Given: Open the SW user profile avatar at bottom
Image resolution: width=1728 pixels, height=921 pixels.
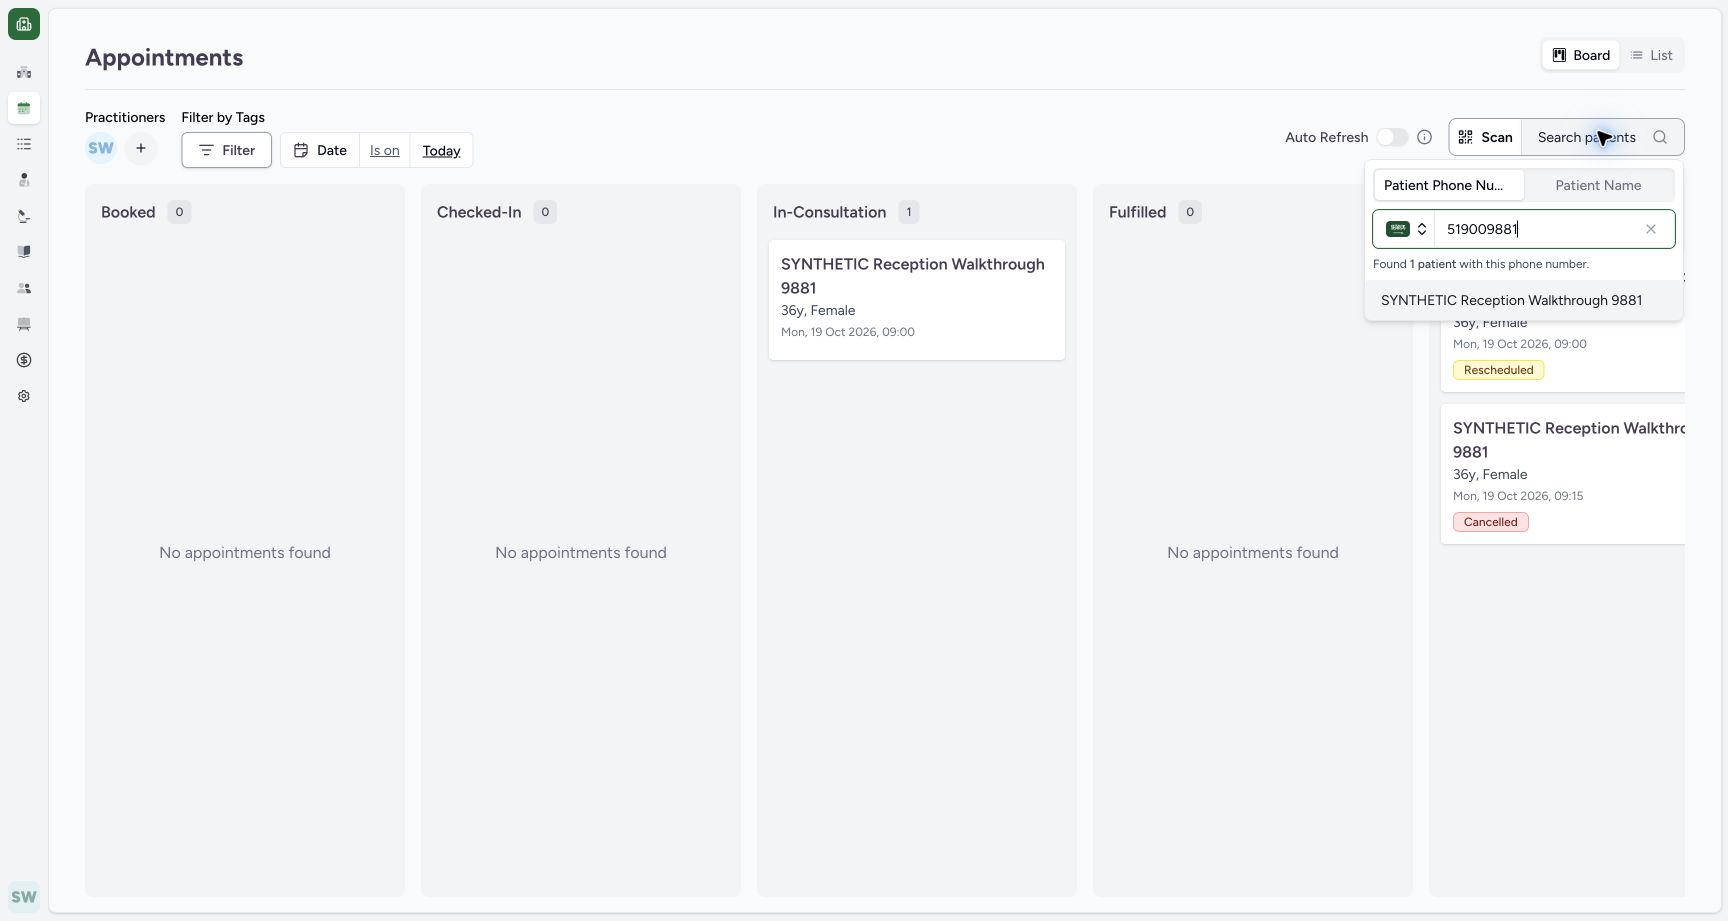Looking at the screenshot, I should click(24, 896).
